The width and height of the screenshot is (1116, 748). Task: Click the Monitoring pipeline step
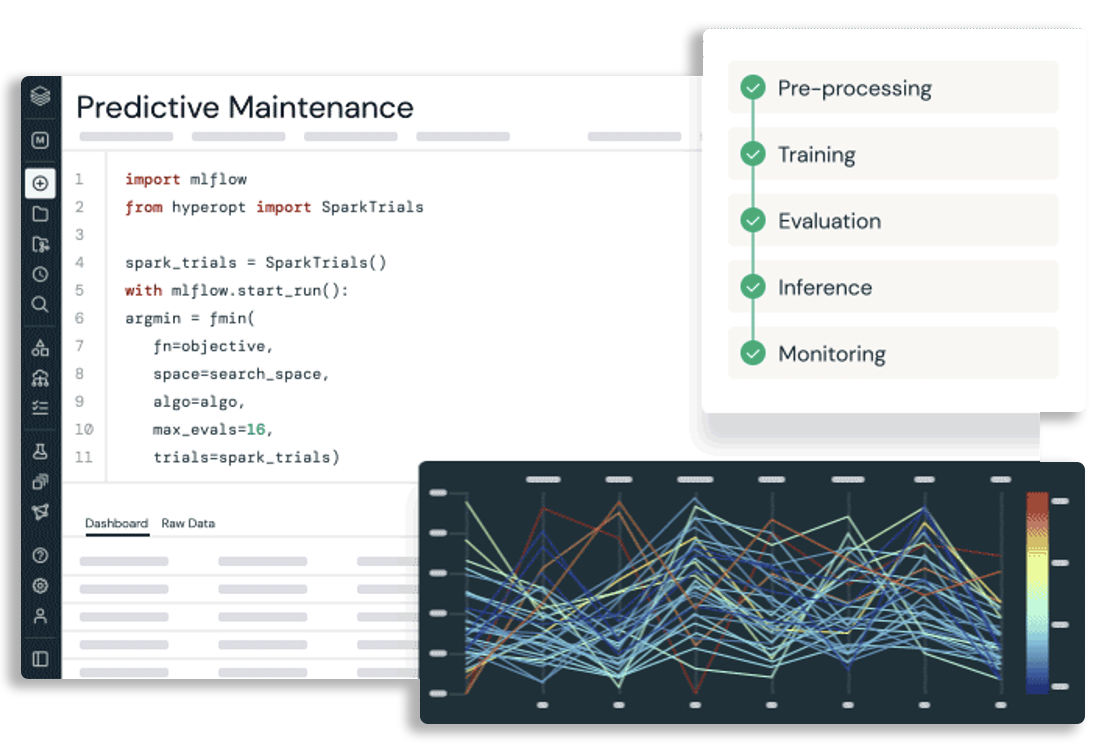click(893, 353)
